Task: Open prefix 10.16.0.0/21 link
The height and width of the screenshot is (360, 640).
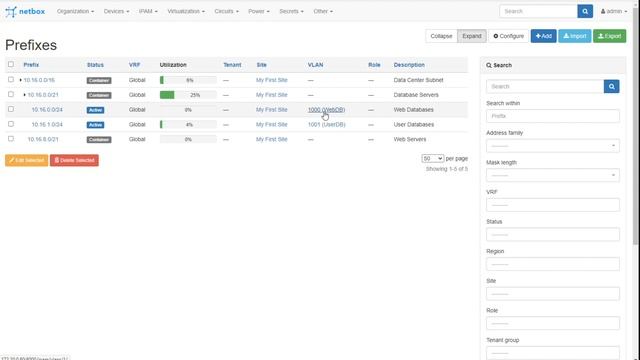Action: pyautogui.click(x=43, y=95)
